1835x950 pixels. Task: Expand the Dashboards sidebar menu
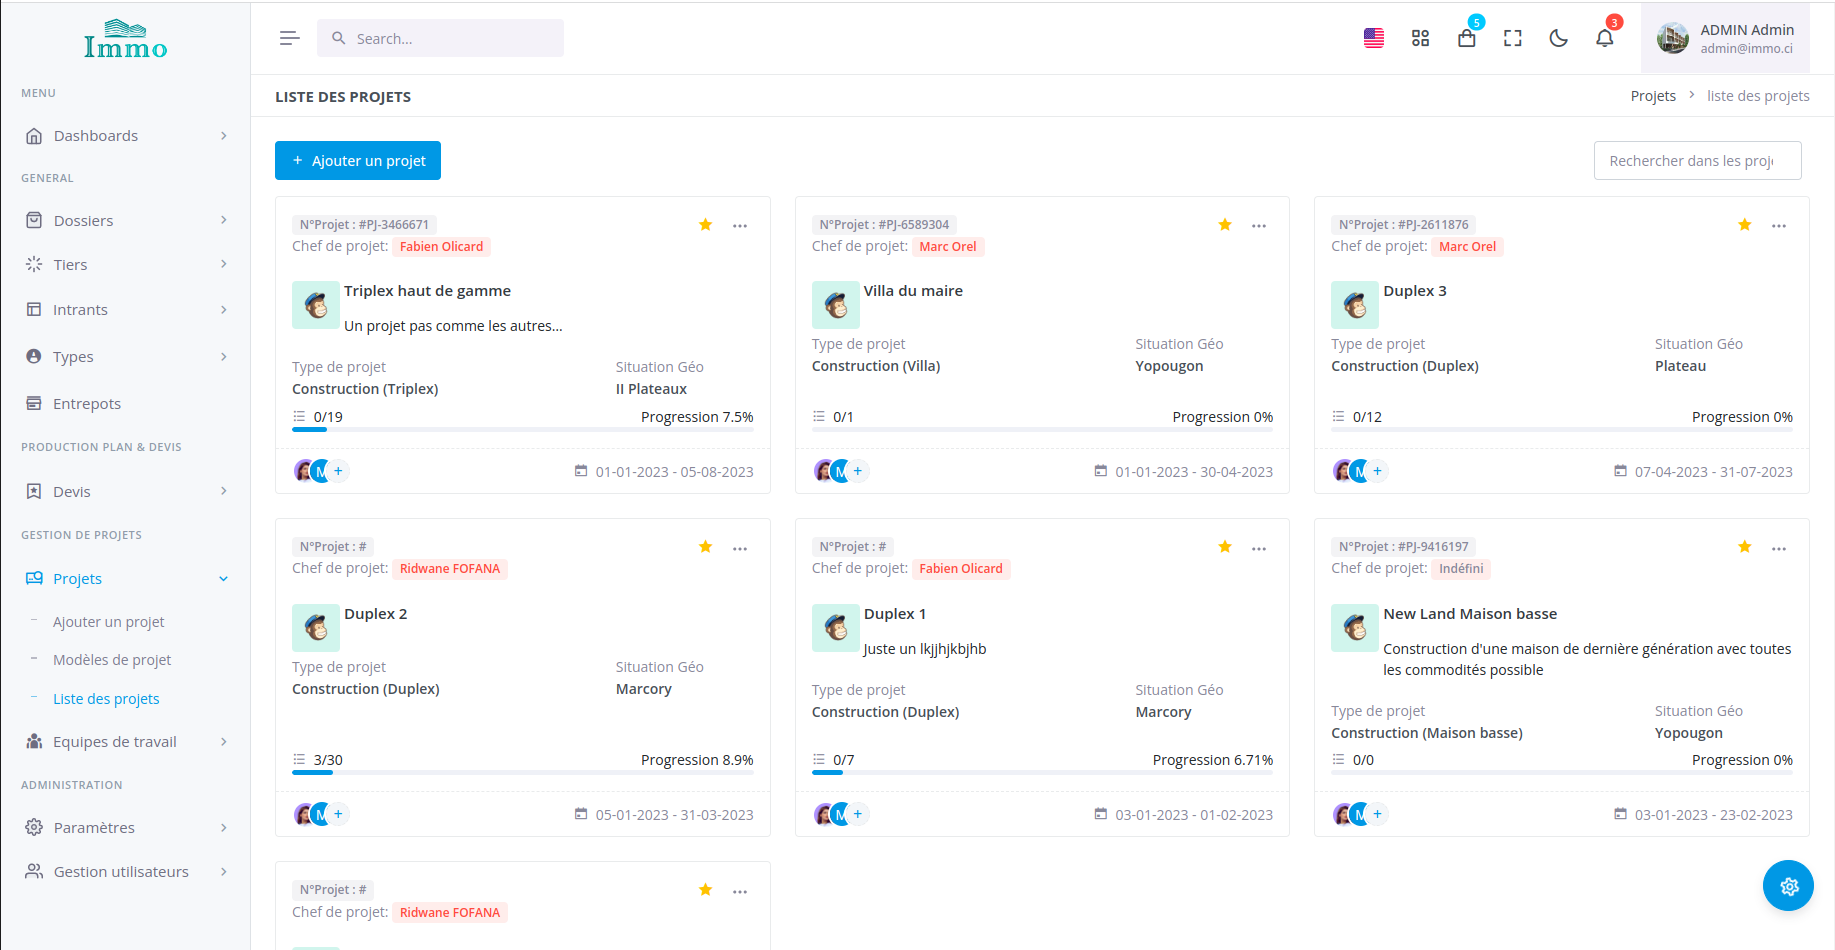[125, 136]
